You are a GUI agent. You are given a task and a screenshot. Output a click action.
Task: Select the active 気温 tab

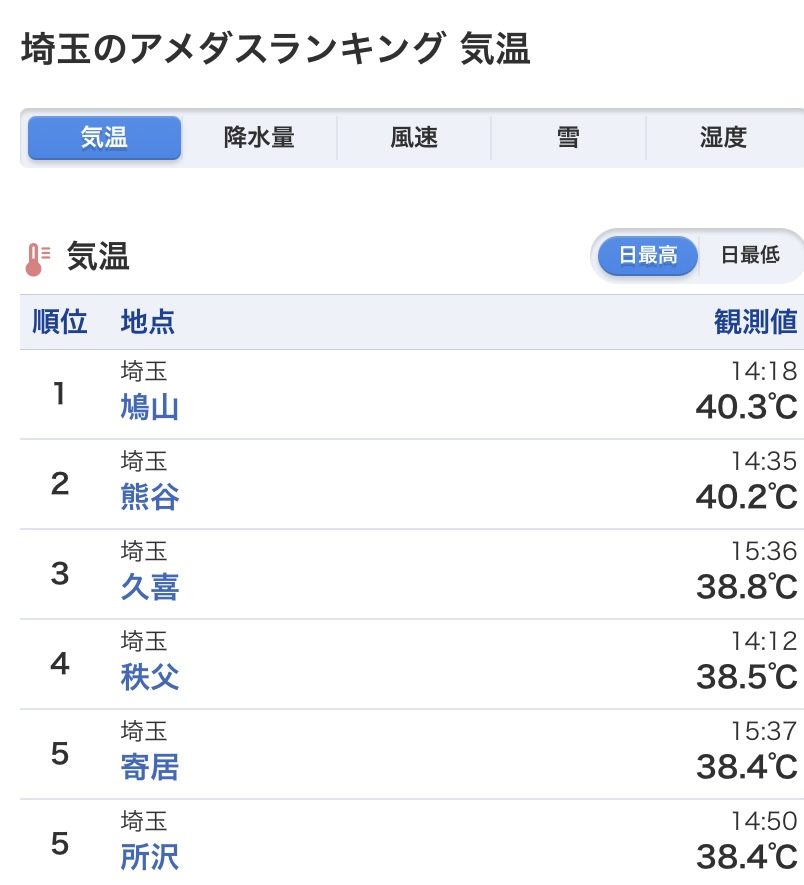(104, 138)
